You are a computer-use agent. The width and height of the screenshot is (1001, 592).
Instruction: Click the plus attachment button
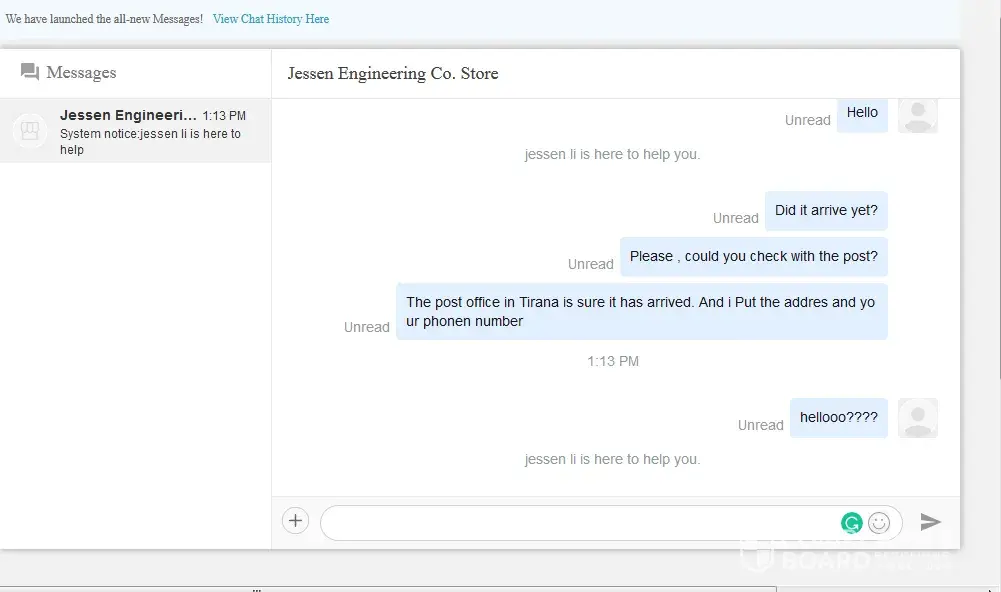[x=295, y=521]
